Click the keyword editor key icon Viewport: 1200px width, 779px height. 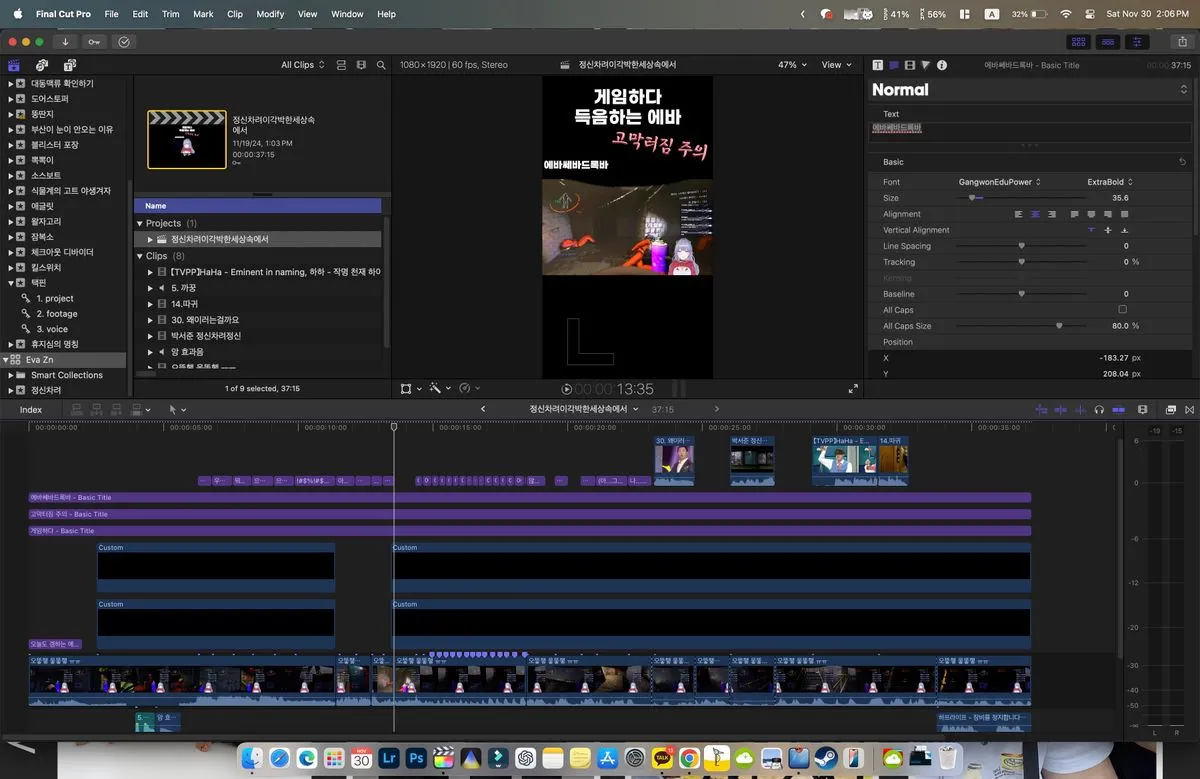tap(94, 42)
